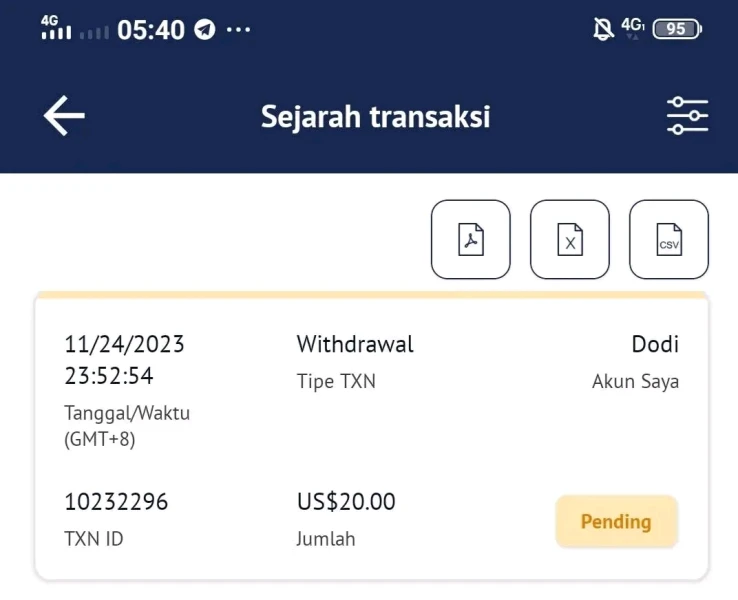Tap the left 4G signal bars
The image size is (738, 600).
(56, 28)
